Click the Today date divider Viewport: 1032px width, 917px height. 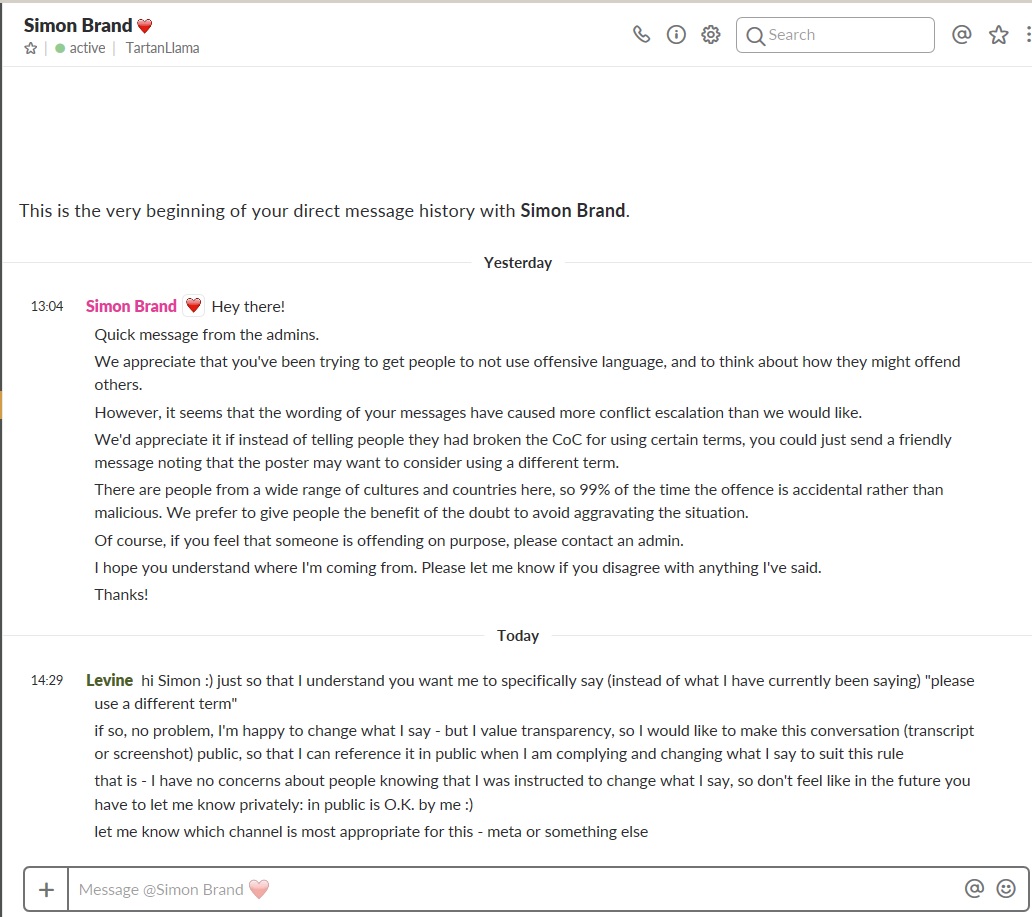pos(517,635)
